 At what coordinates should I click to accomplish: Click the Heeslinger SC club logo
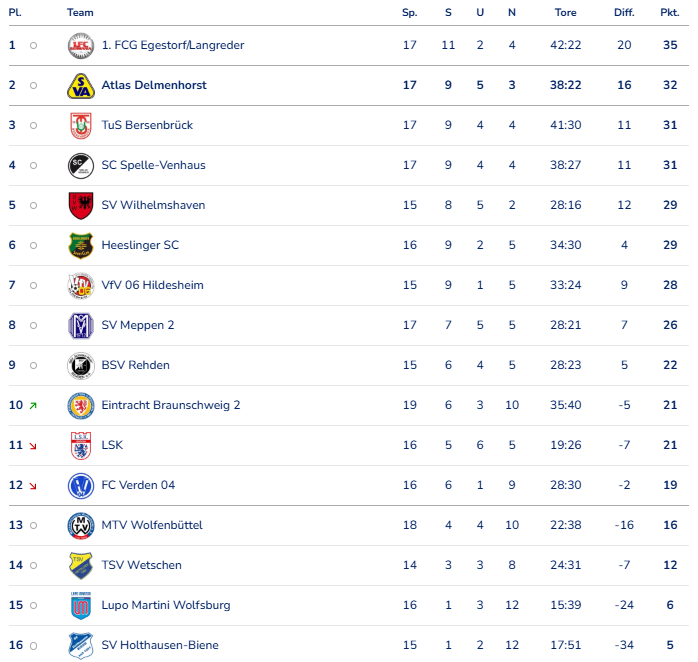(80, 245)
